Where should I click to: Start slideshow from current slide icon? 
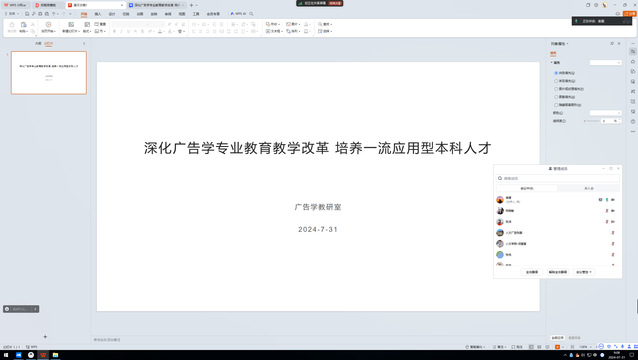[48, 25]
